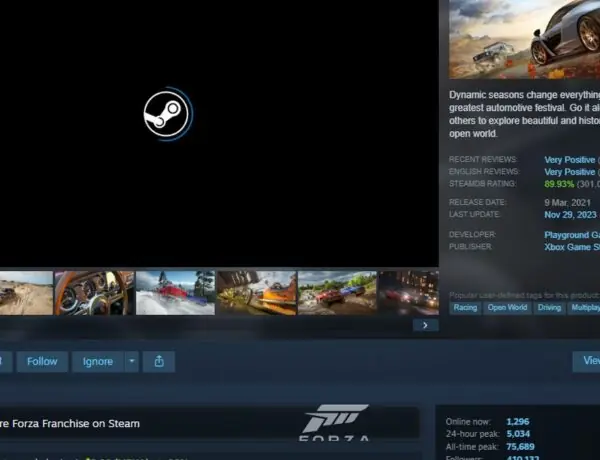Click the Ignore button
This screenshot has height=460, width=600.
pyautogui.click(x=98, y=361)
